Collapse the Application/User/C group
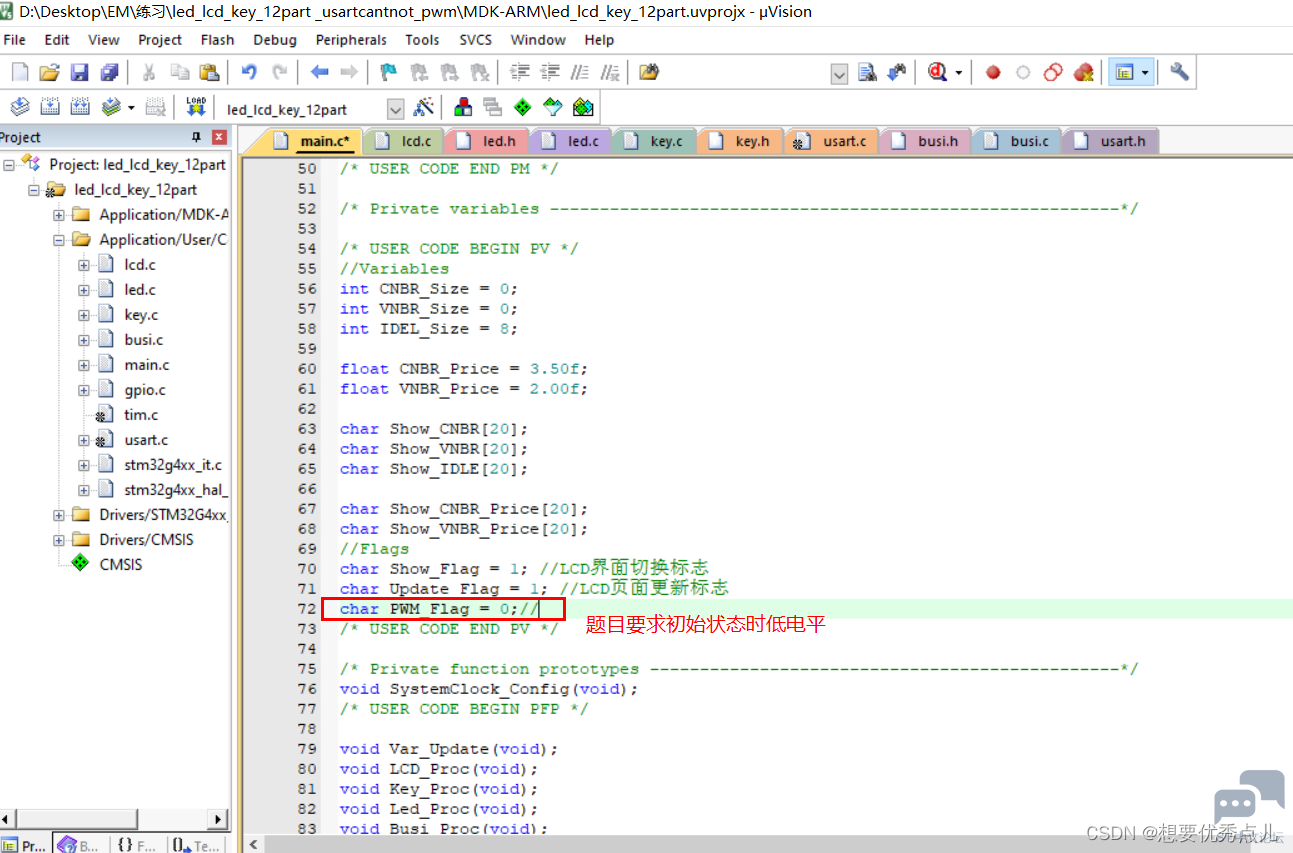Viewport: 1293px width, 853px height. (59, 240)
